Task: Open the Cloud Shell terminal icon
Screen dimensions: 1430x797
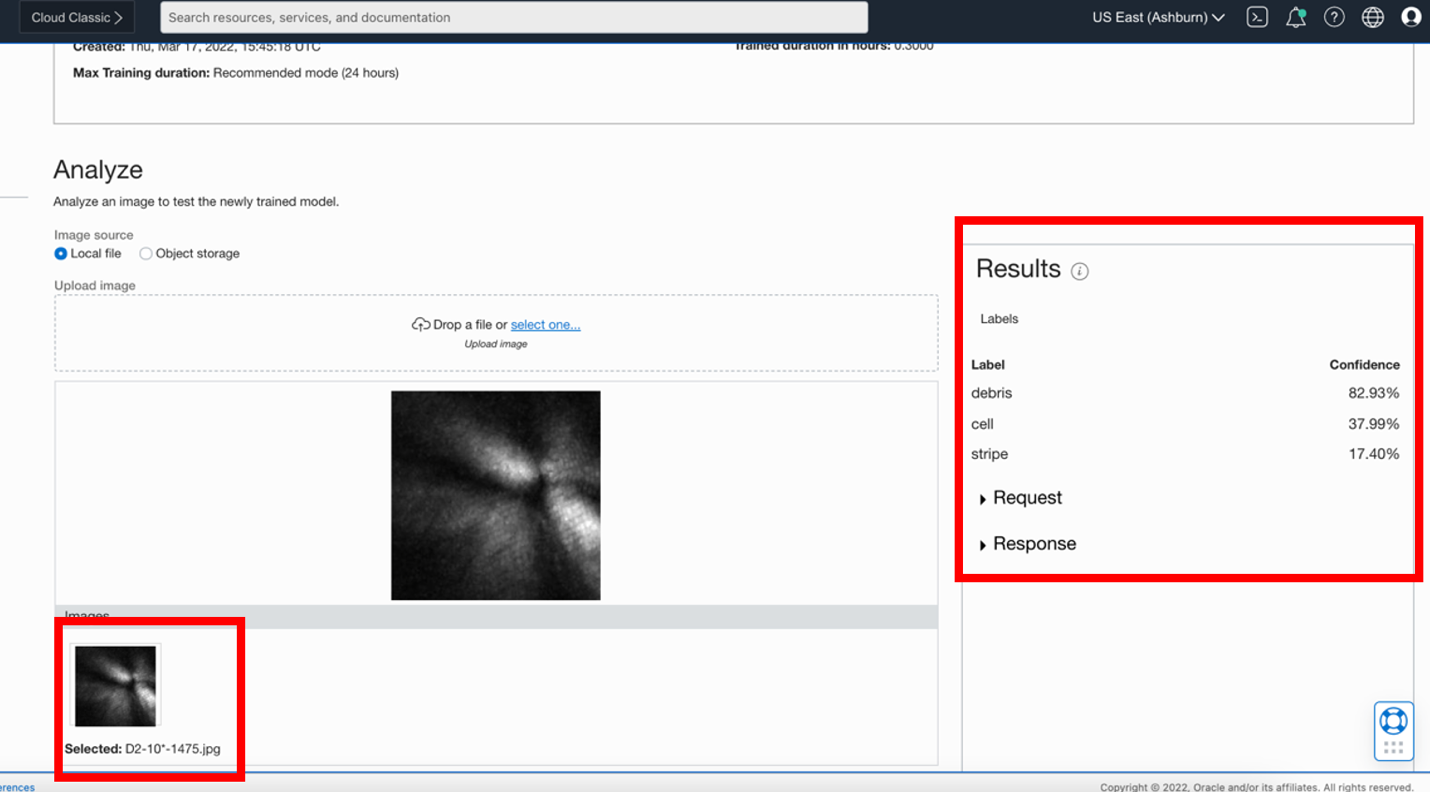Action: 1257,17
